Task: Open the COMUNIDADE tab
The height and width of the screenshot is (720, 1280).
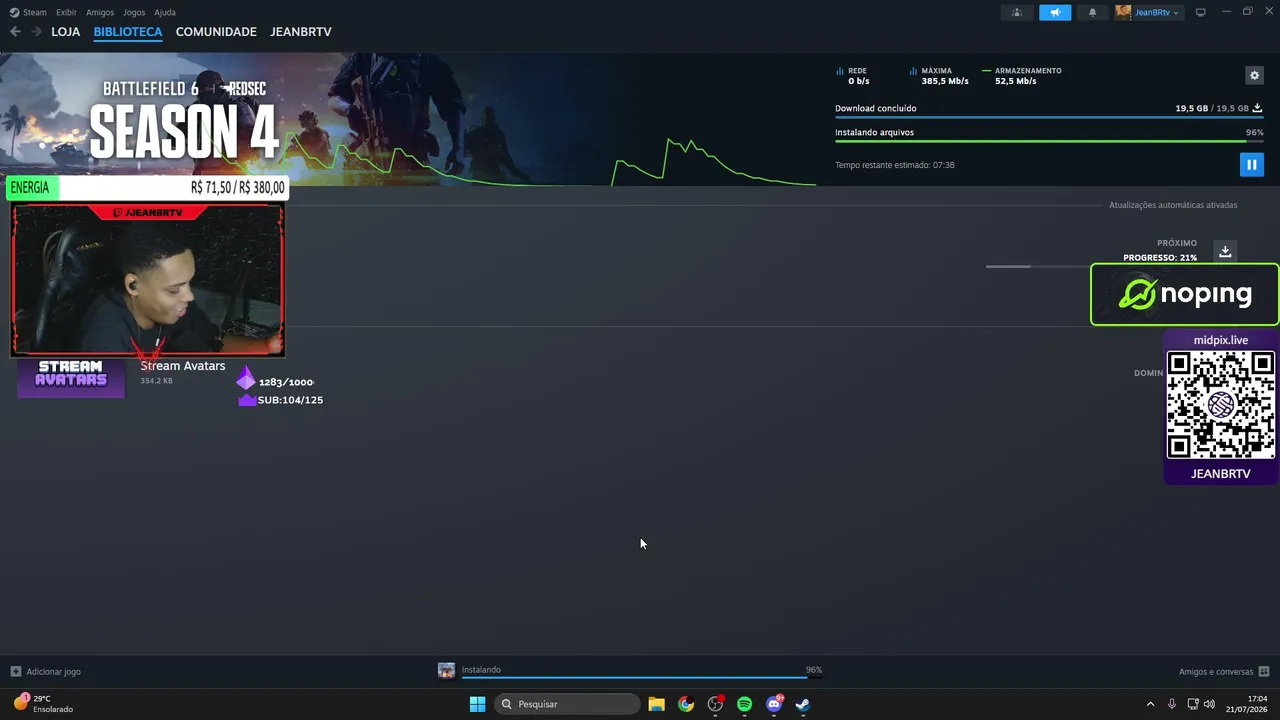Action: click(x=216, y=32)
